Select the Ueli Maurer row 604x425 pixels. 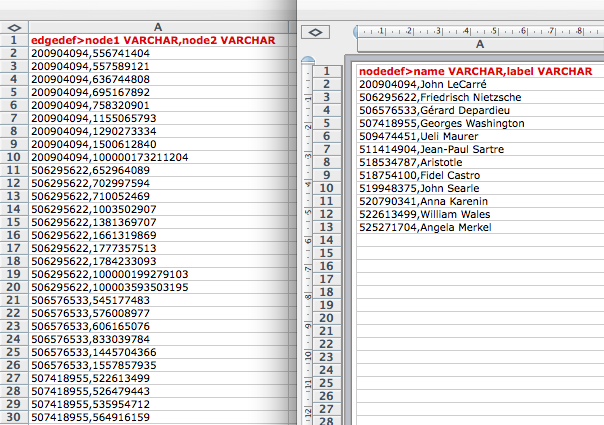coord(480,136)
